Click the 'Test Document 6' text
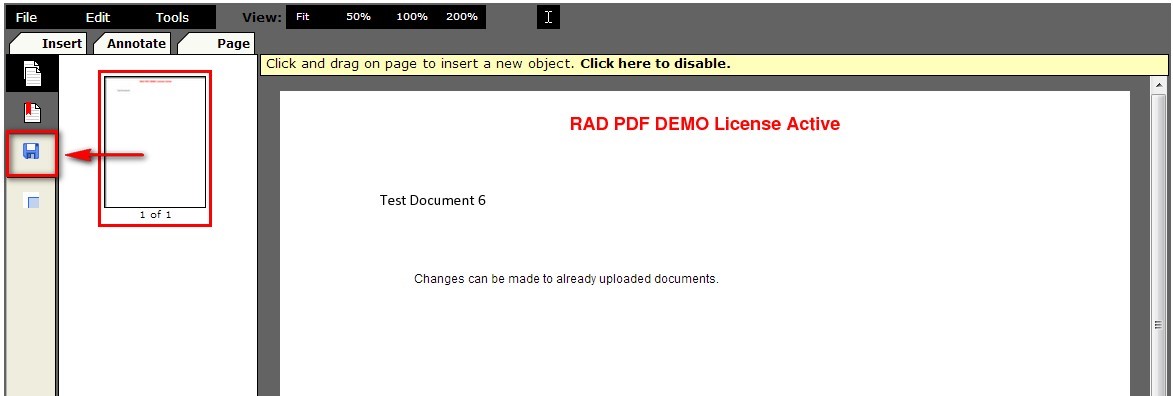Screen dimensions: 1173x396 click(432, 201)
